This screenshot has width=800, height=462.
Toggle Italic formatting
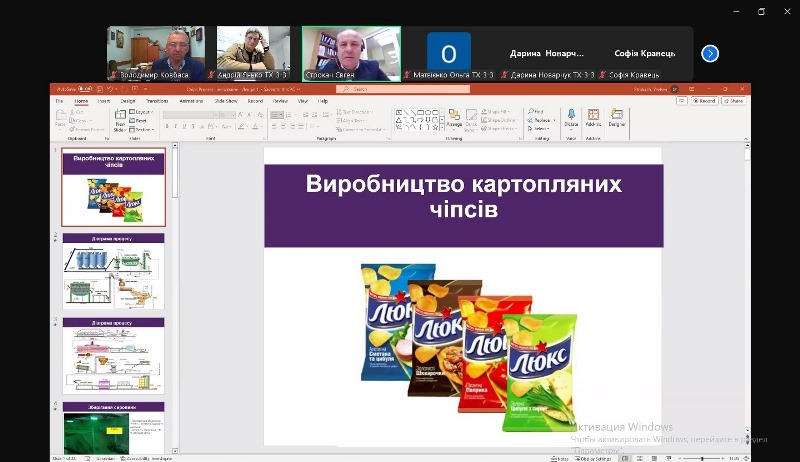pos(176,126)
